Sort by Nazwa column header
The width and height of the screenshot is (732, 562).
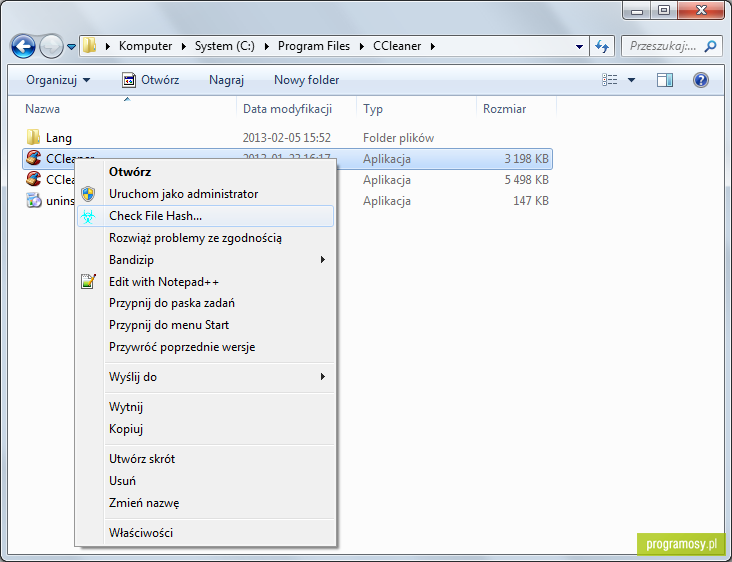[x=42, y=109]
